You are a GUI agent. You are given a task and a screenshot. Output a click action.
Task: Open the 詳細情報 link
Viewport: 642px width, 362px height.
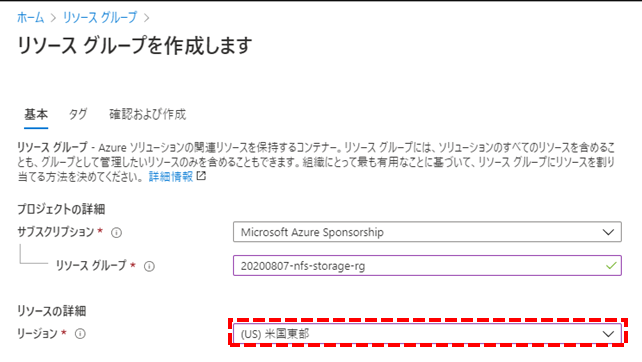[171, 176]
